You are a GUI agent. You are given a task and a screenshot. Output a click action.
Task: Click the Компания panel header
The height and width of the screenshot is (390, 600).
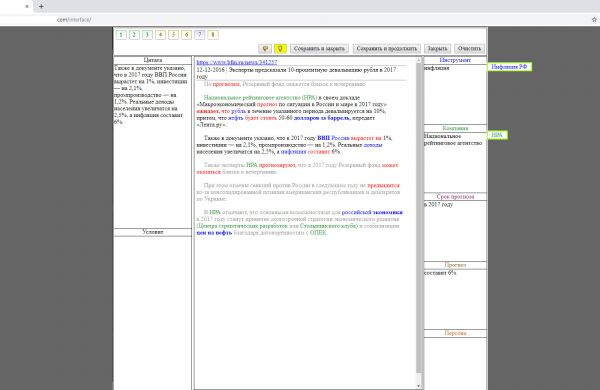point(455,128)
